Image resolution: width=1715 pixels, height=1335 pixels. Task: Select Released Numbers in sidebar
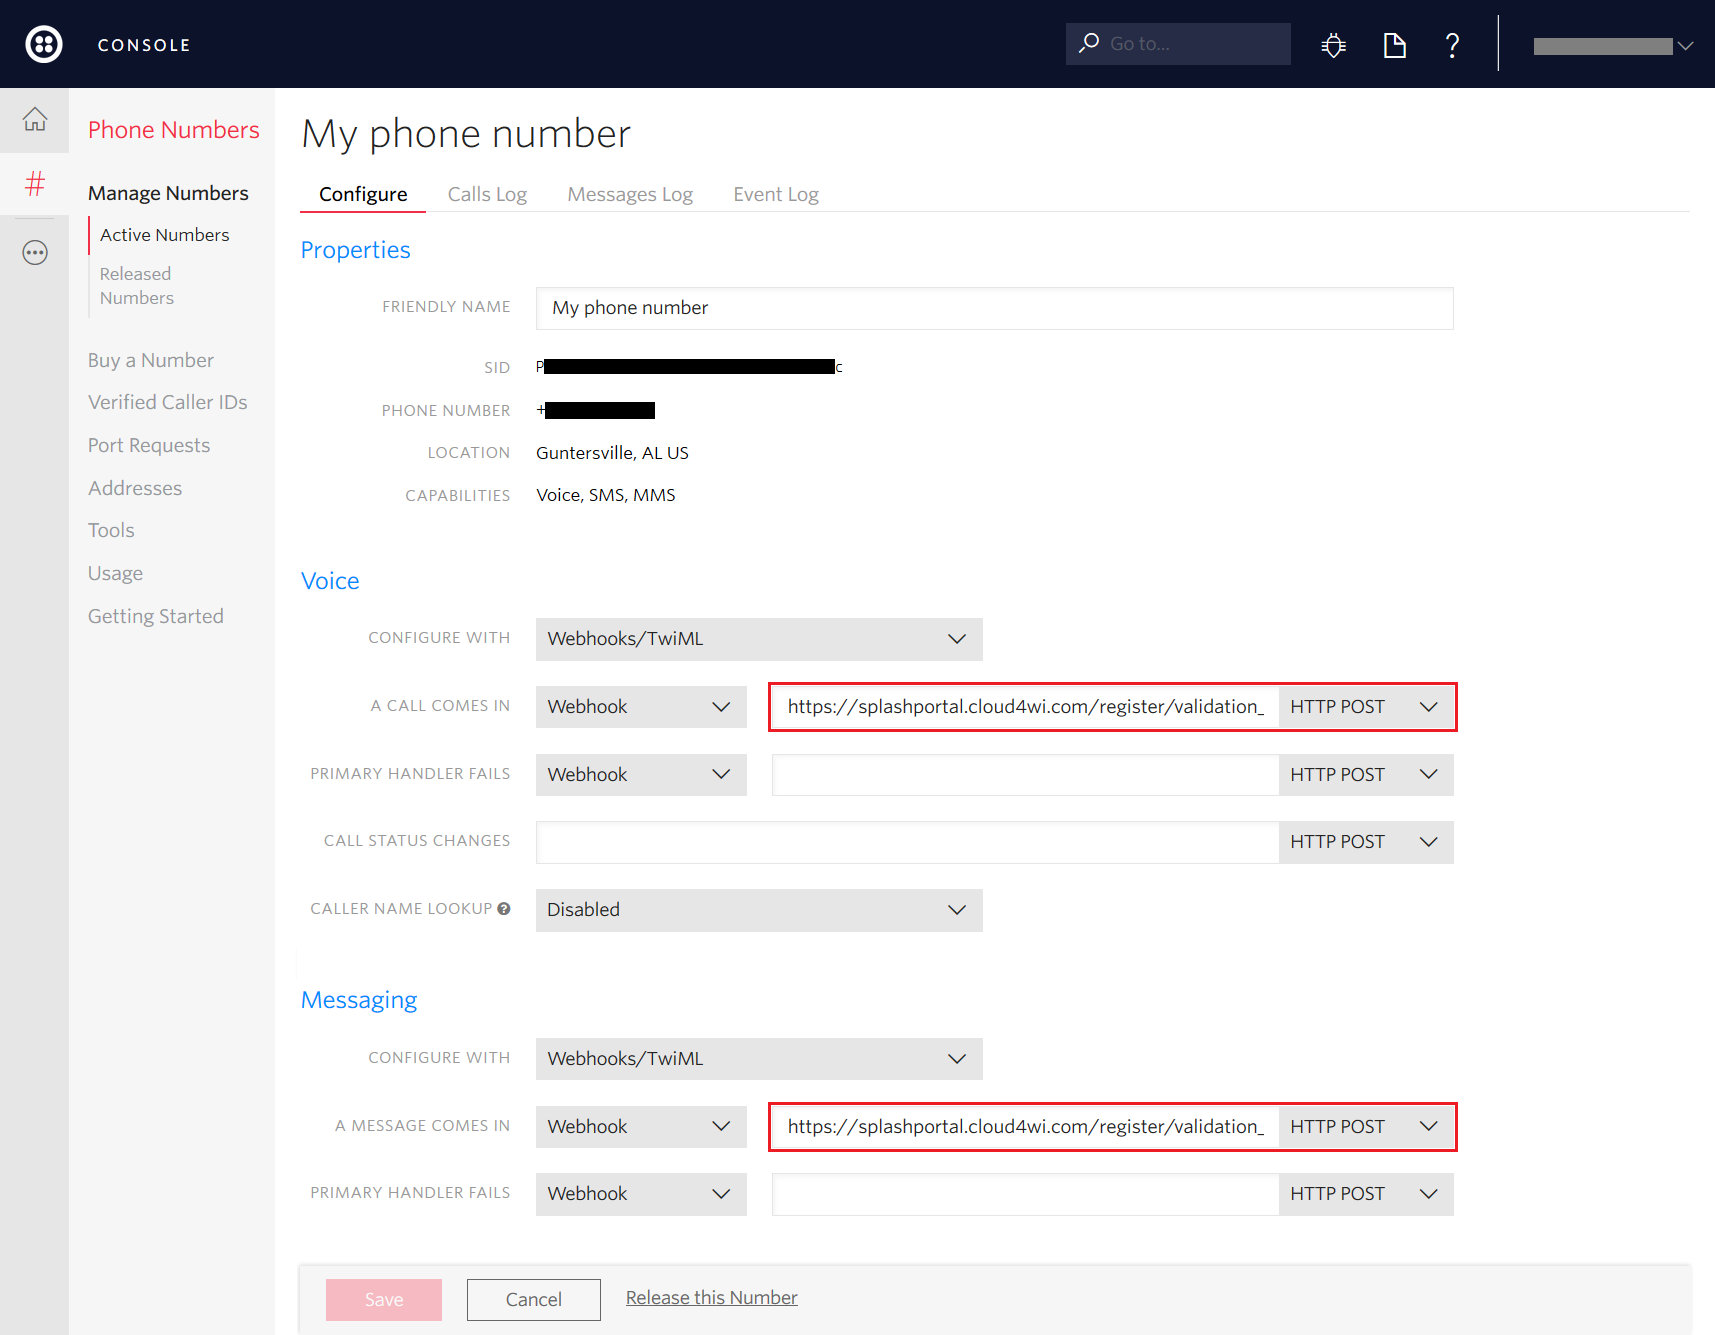[x=137, y=286]
